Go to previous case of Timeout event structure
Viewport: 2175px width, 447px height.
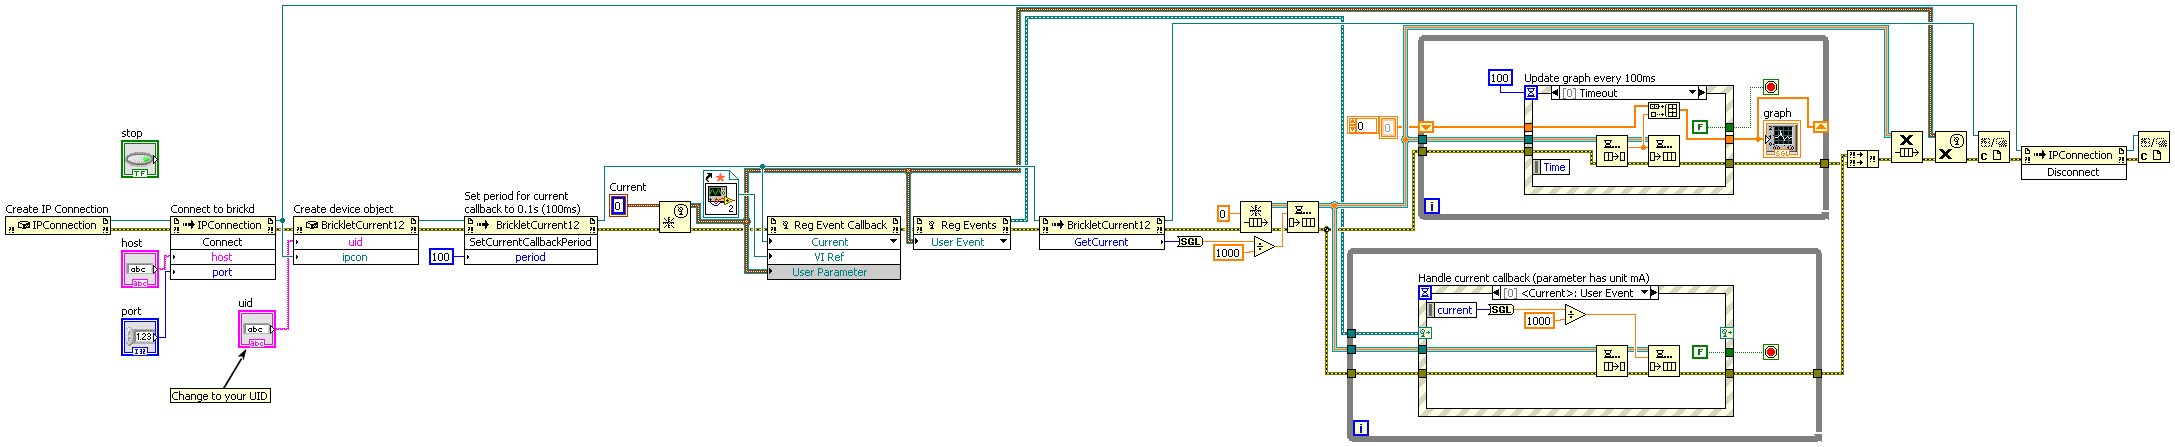1556,93
